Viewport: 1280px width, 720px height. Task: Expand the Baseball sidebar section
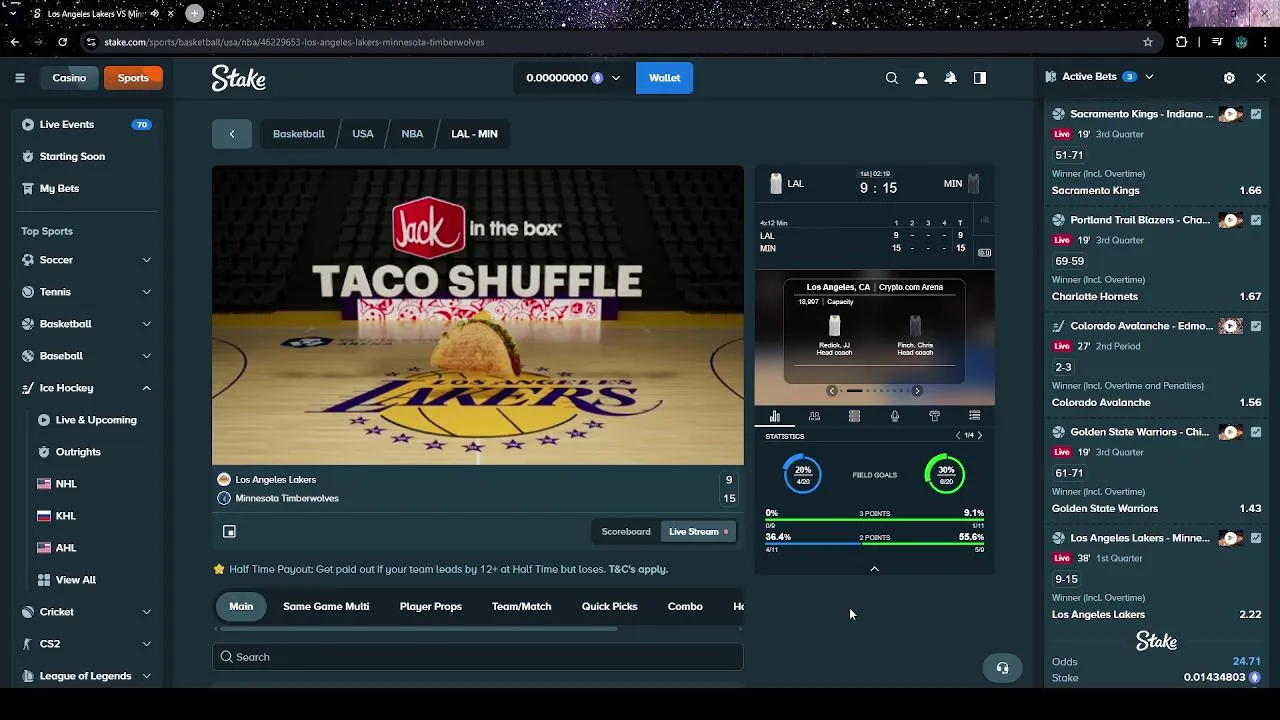(146, 356)
